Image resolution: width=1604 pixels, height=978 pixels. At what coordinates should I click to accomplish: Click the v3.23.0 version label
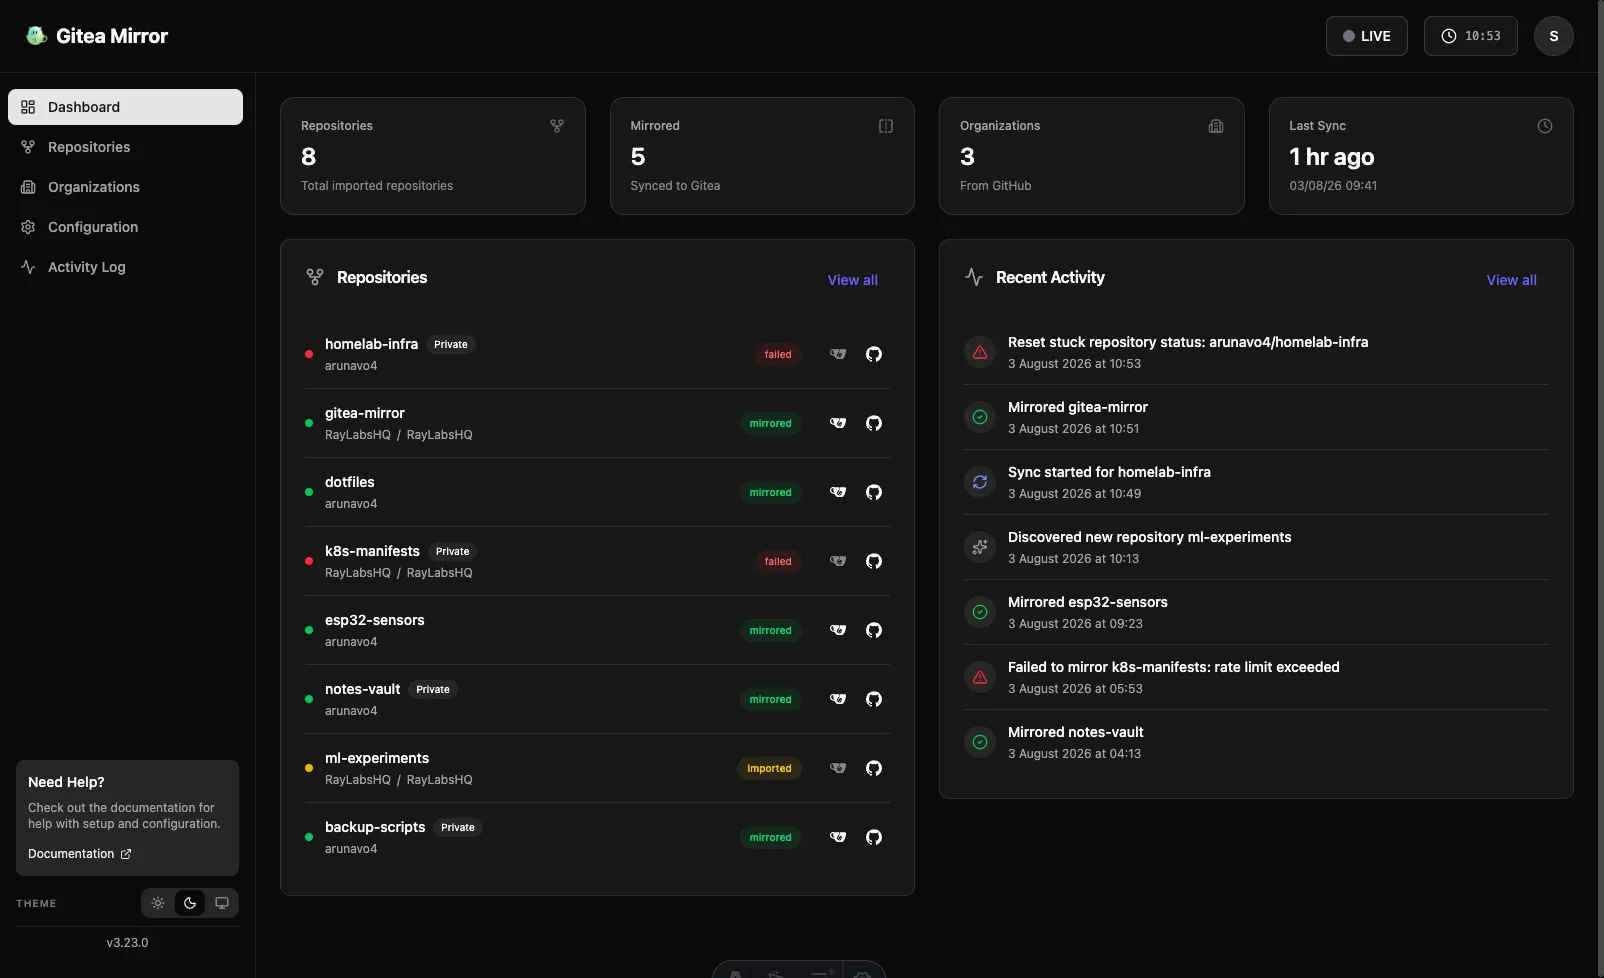point(127,943)
